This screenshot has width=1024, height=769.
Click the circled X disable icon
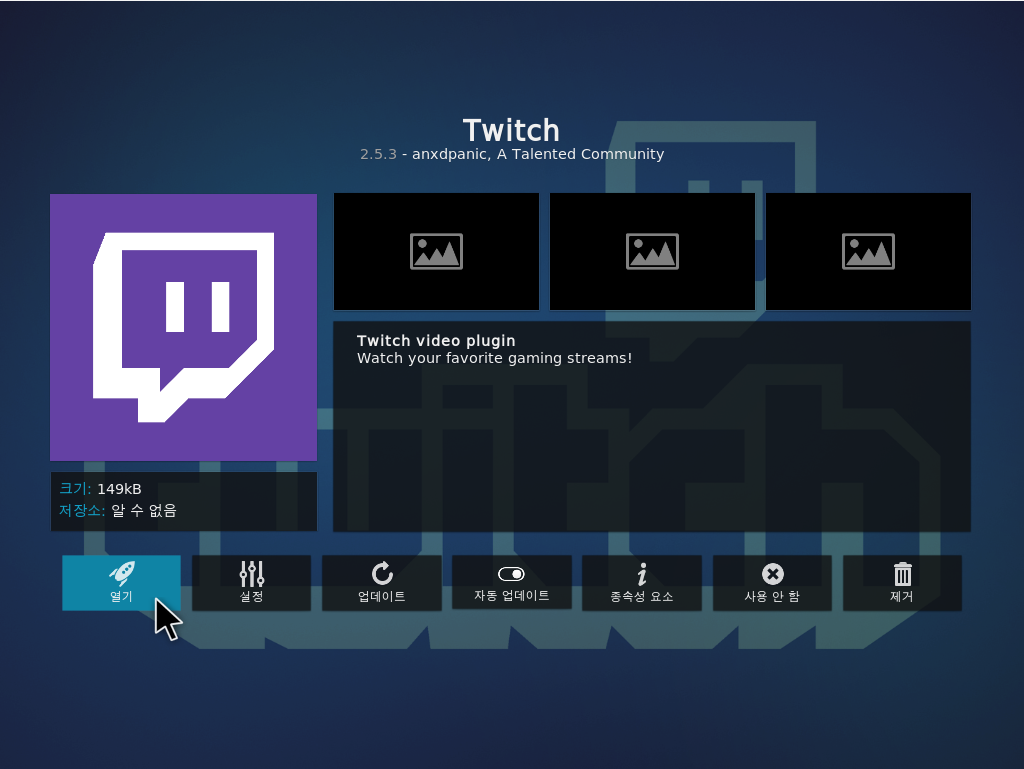(772, 573)
